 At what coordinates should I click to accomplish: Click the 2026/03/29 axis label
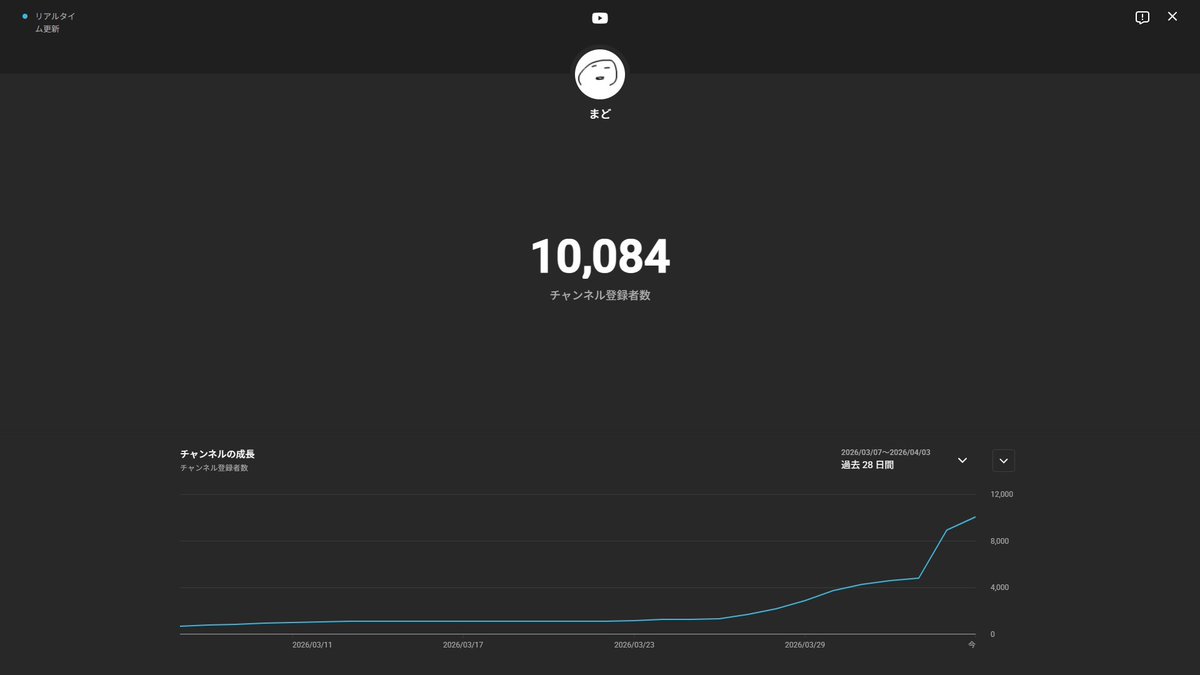click(805, 645)
